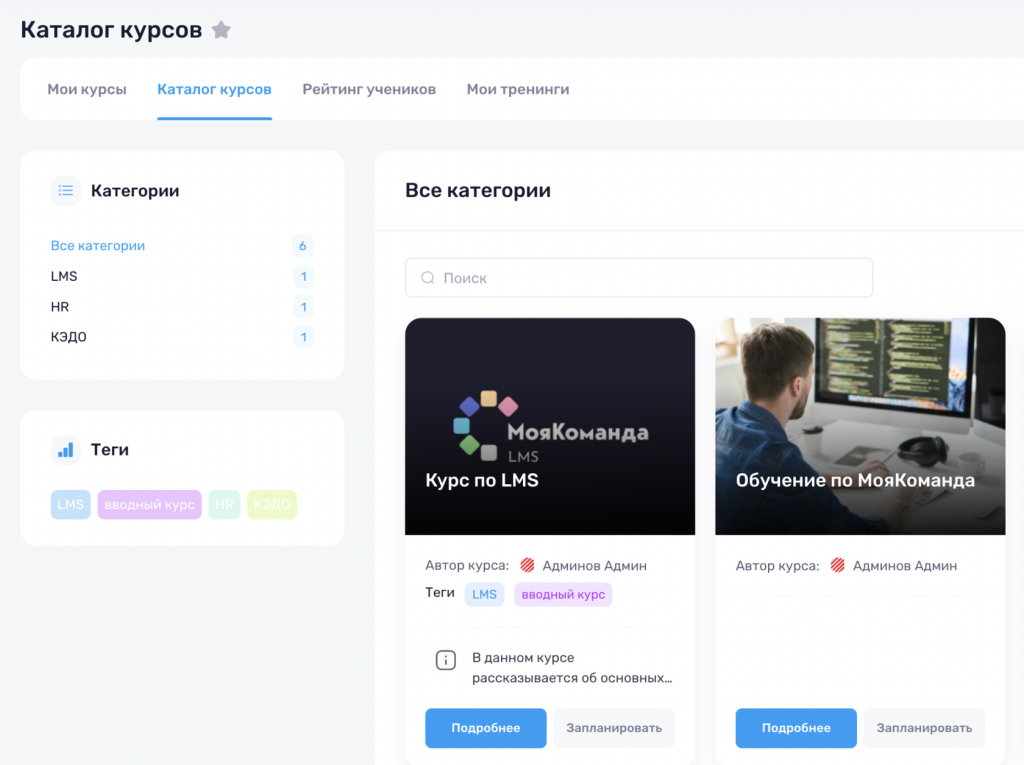Click author avatar in Обучение по МояКоманда card

coord(838,565)
